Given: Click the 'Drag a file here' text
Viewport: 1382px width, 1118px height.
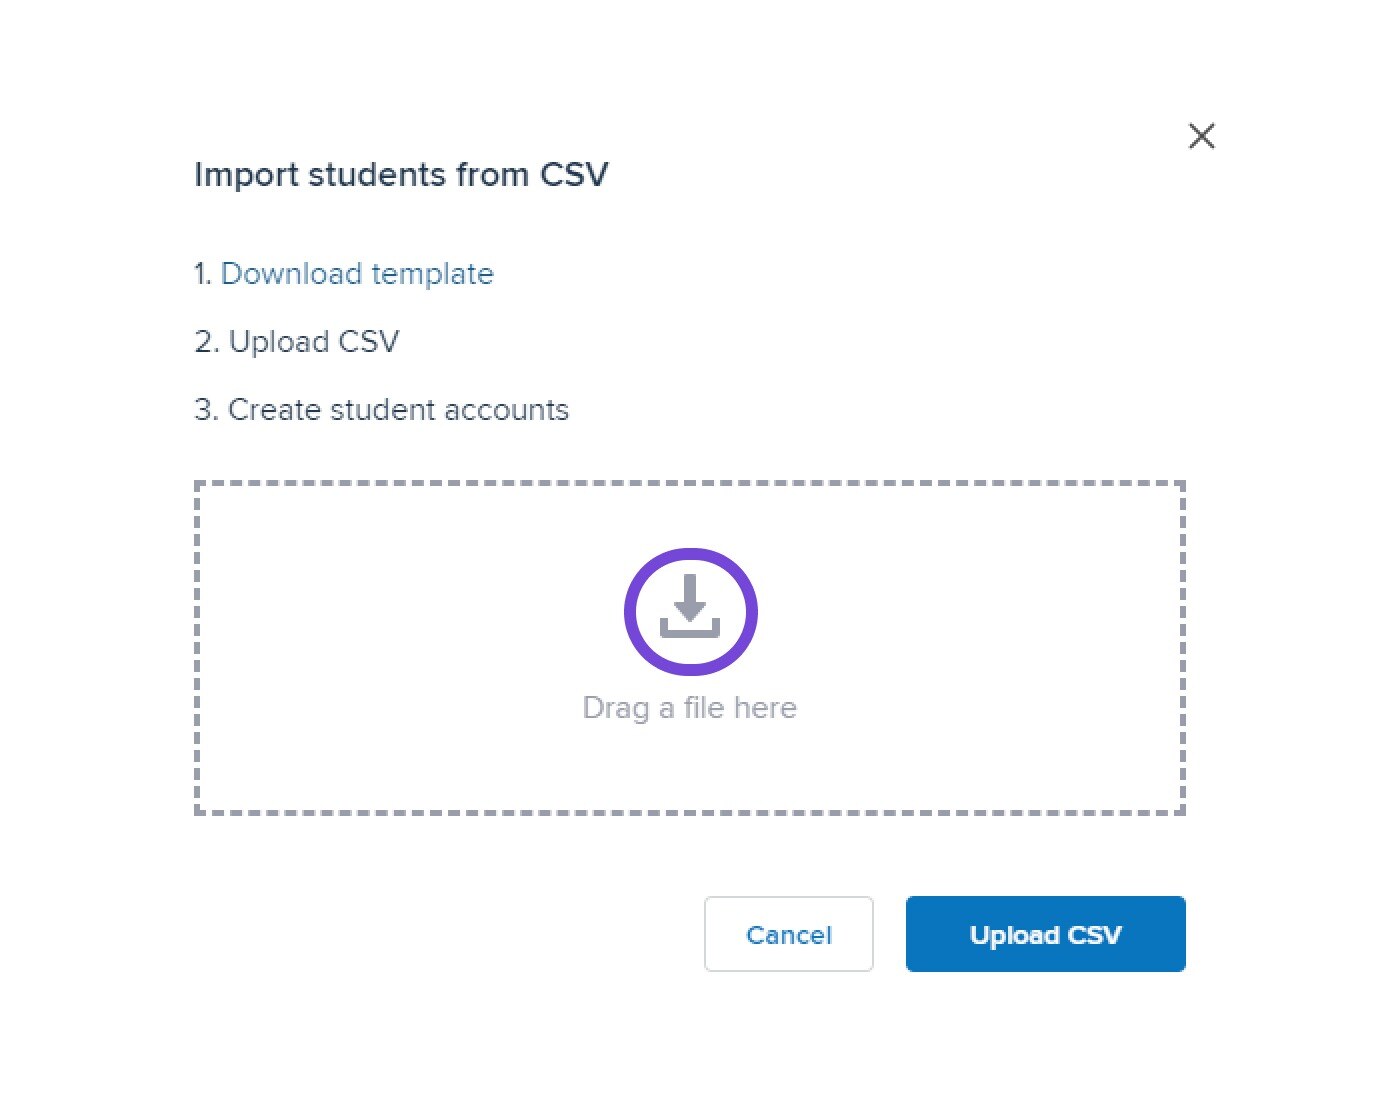Looking at the screenshot, I should [690, 708].
